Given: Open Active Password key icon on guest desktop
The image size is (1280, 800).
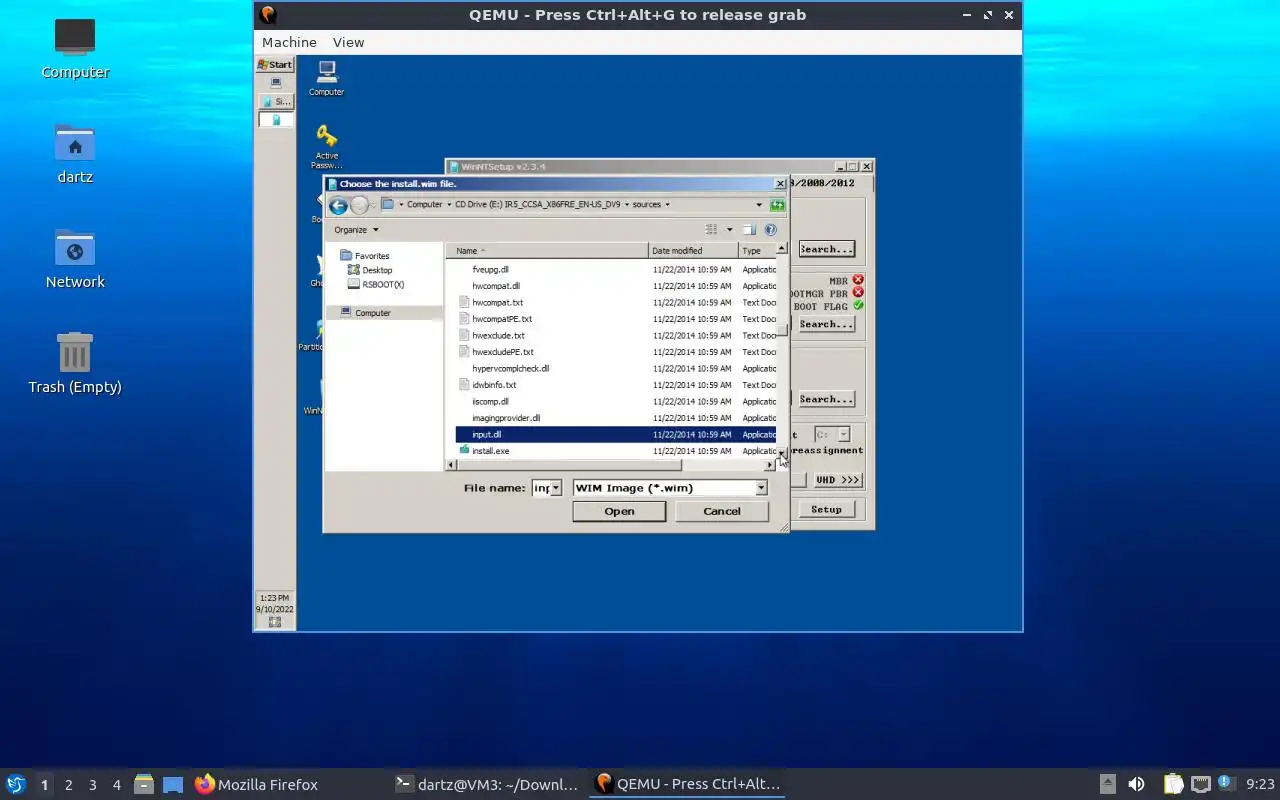Looking at the screenshot, I should [x=326, y=147].
